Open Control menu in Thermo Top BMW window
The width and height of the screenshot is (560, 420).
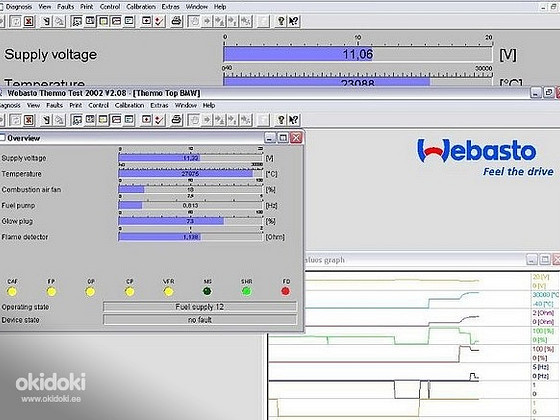pos(98,105)
